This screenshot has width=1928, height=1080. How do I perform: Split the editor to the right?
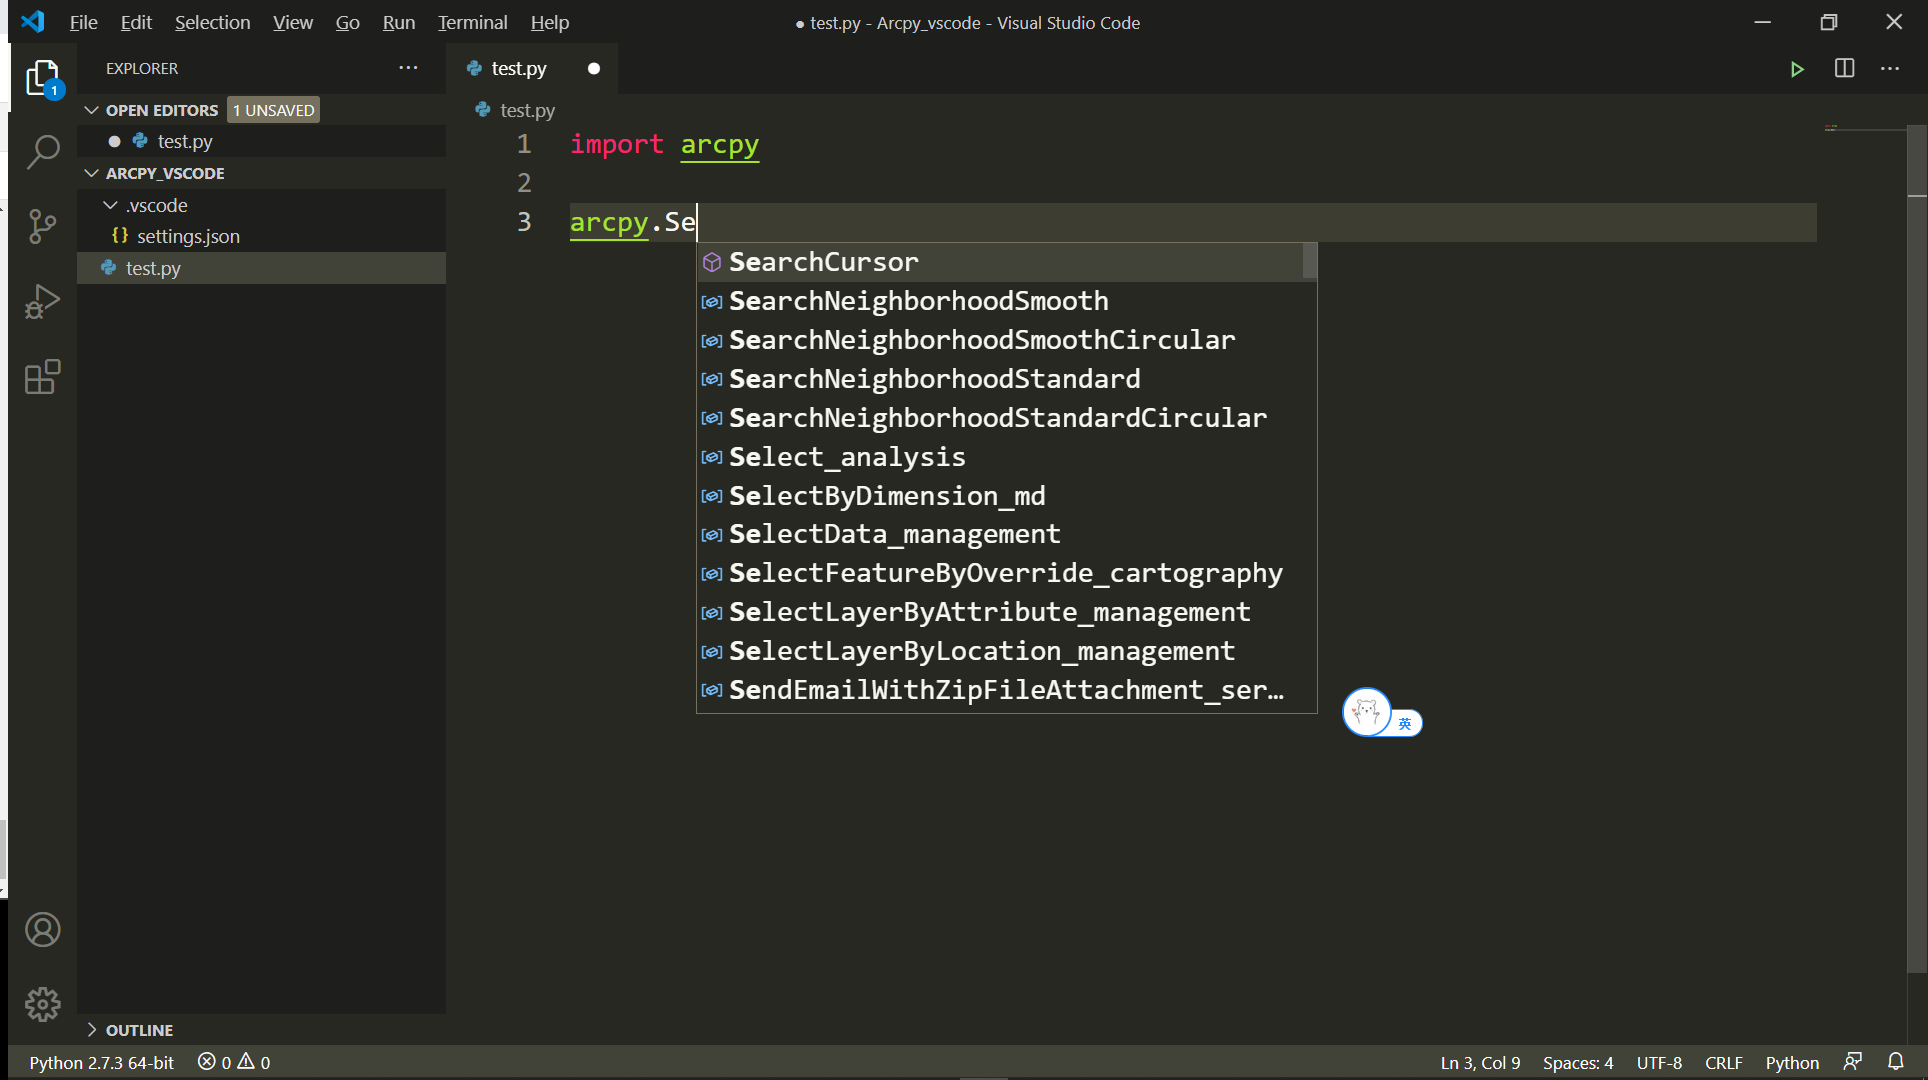(1844, 69)
